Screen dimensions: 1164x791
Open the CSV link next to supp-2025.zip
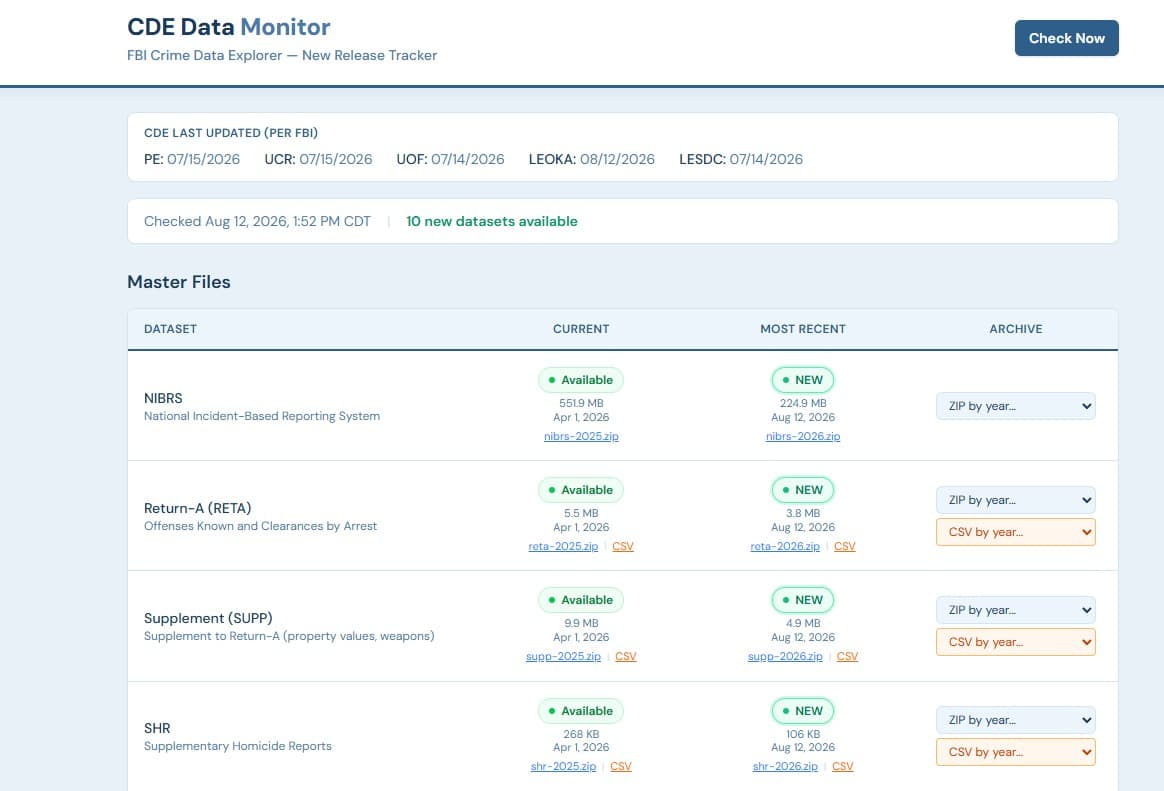[626, 656]
